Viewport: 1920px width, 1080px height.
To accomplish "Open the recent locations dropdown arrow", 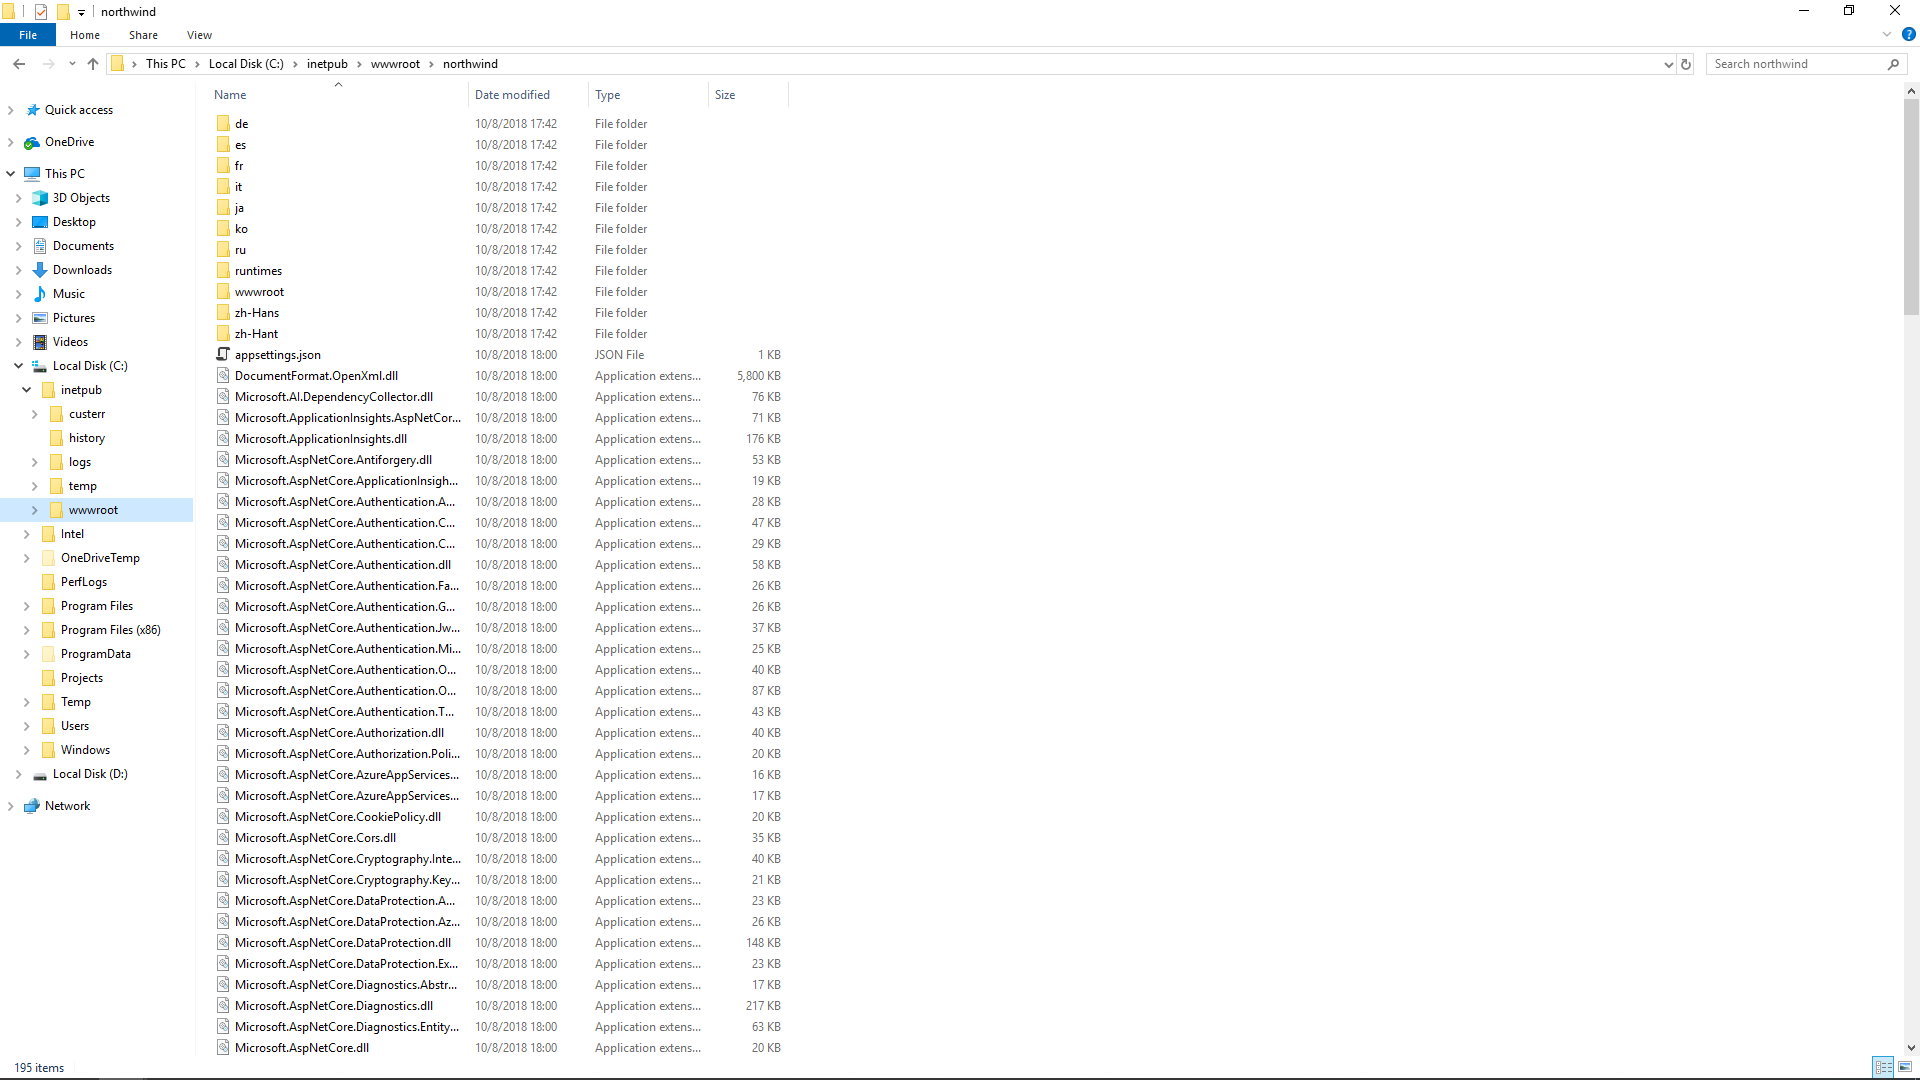I will (x=72, y=64).
